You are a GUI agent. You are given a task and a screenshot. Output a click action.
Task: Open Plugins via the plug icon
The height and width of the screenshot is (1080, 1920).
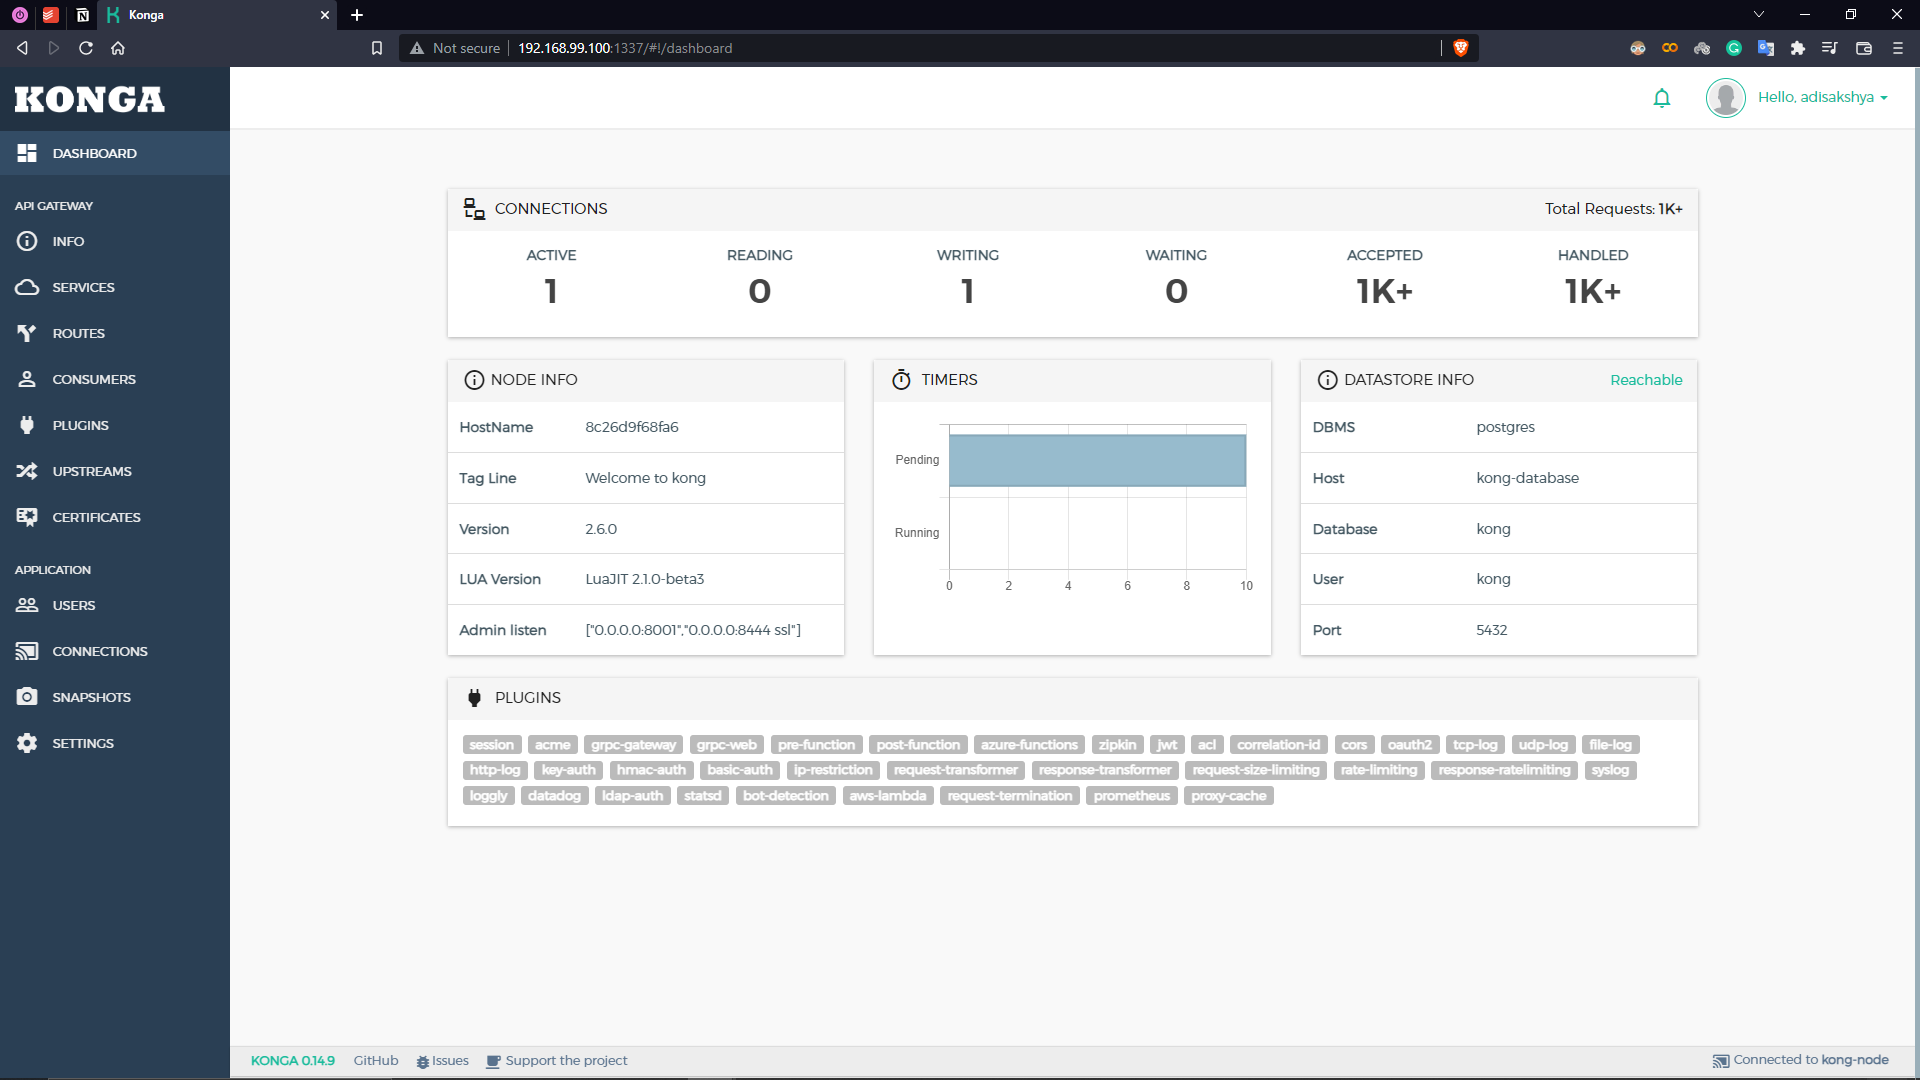click(27, 425)
